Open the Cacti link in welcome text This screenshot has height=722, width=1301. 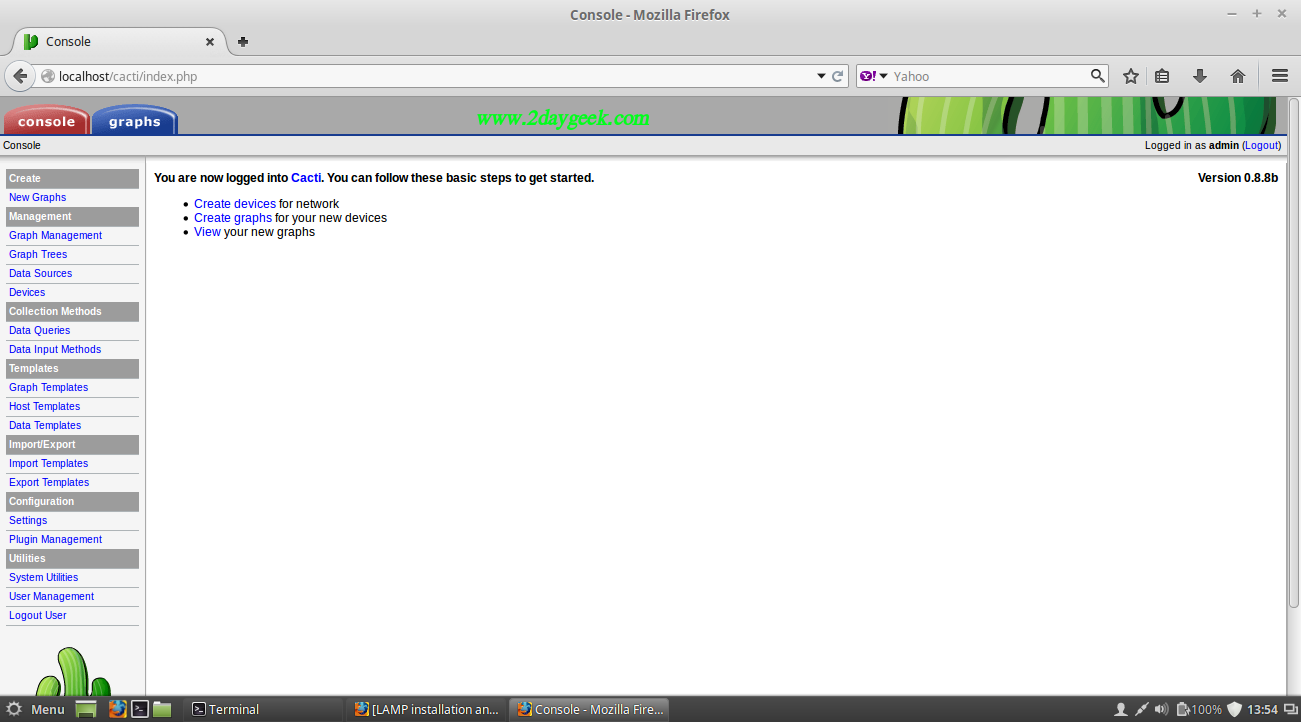click(306, 178)
